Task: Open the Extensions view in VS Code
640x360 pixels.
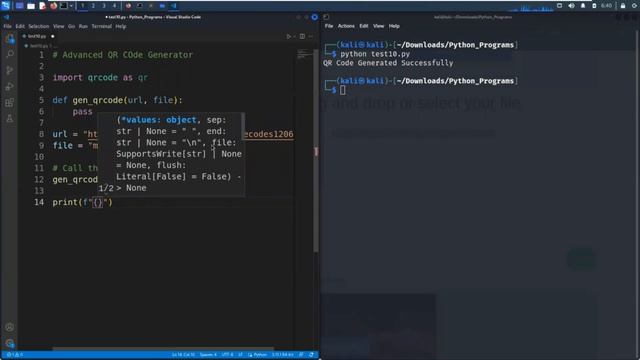Action: (x=10, y=102)
